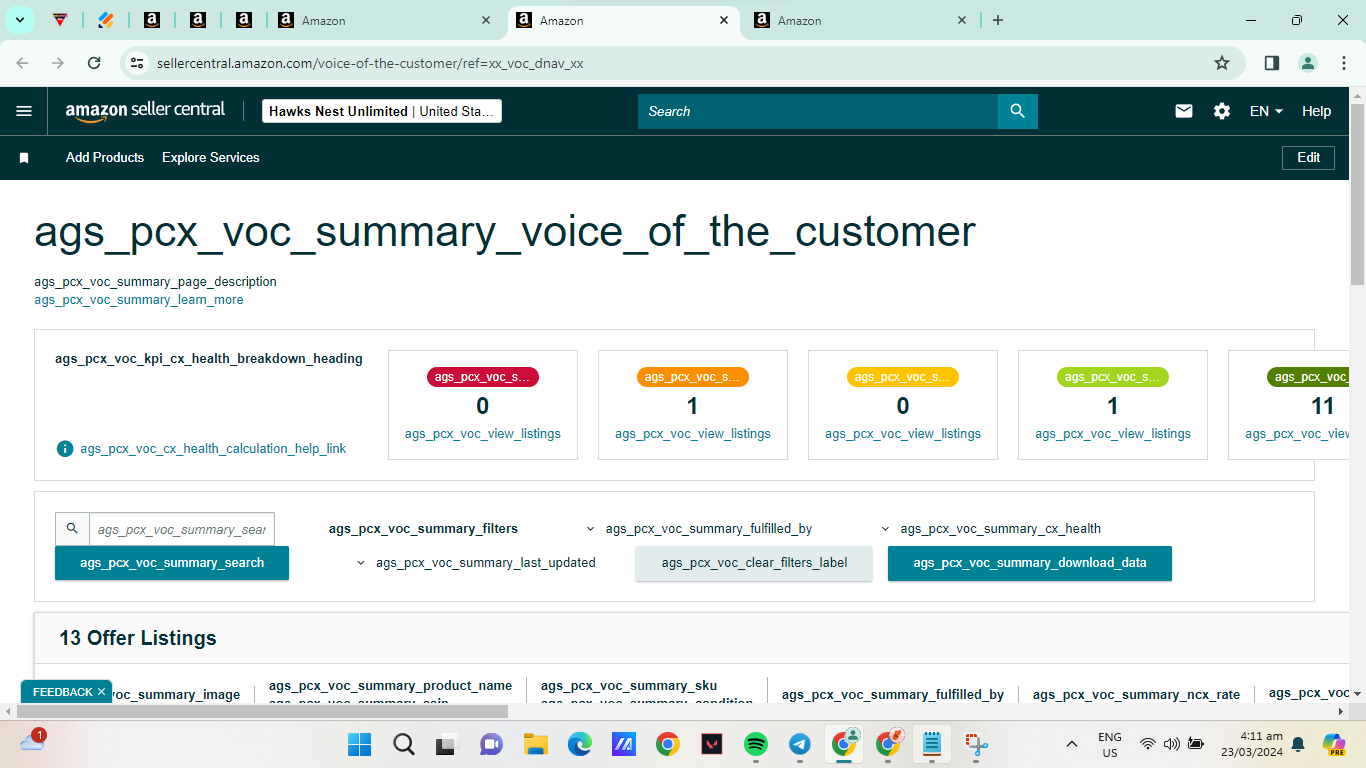1366x768 pixels.
Task: Click the summary_download_data button
Action: click(x=1030, y=563)
